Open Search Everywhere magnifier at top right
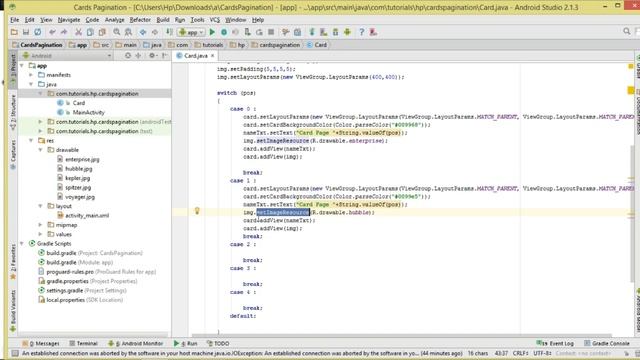640x360 pixels. click(627, 31)
